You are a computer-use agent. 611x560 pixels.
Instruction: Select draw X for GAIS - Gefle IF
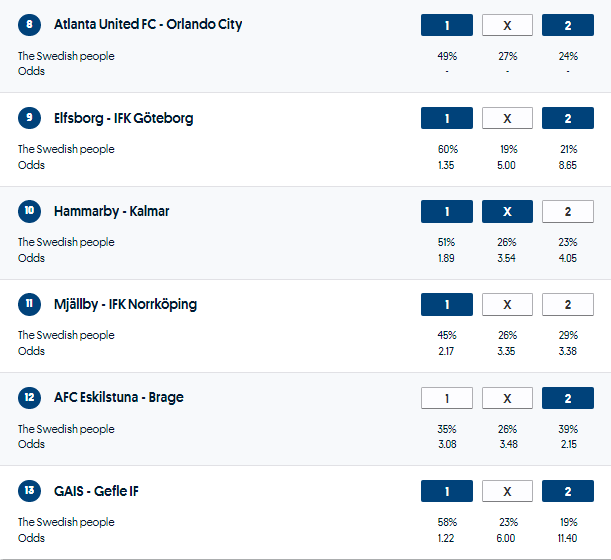coord(507,491)
